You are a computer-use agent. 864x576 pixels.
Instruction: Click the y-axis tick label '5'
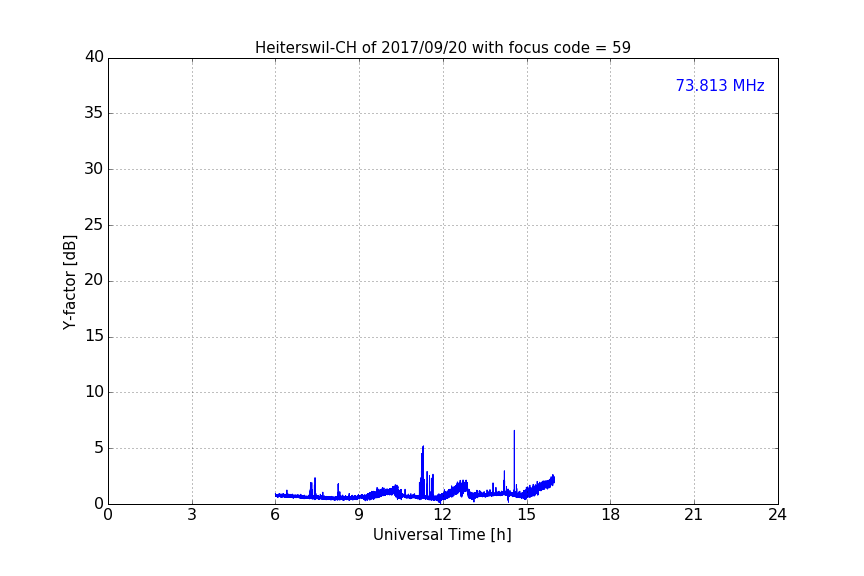click(x=99, y=448)
